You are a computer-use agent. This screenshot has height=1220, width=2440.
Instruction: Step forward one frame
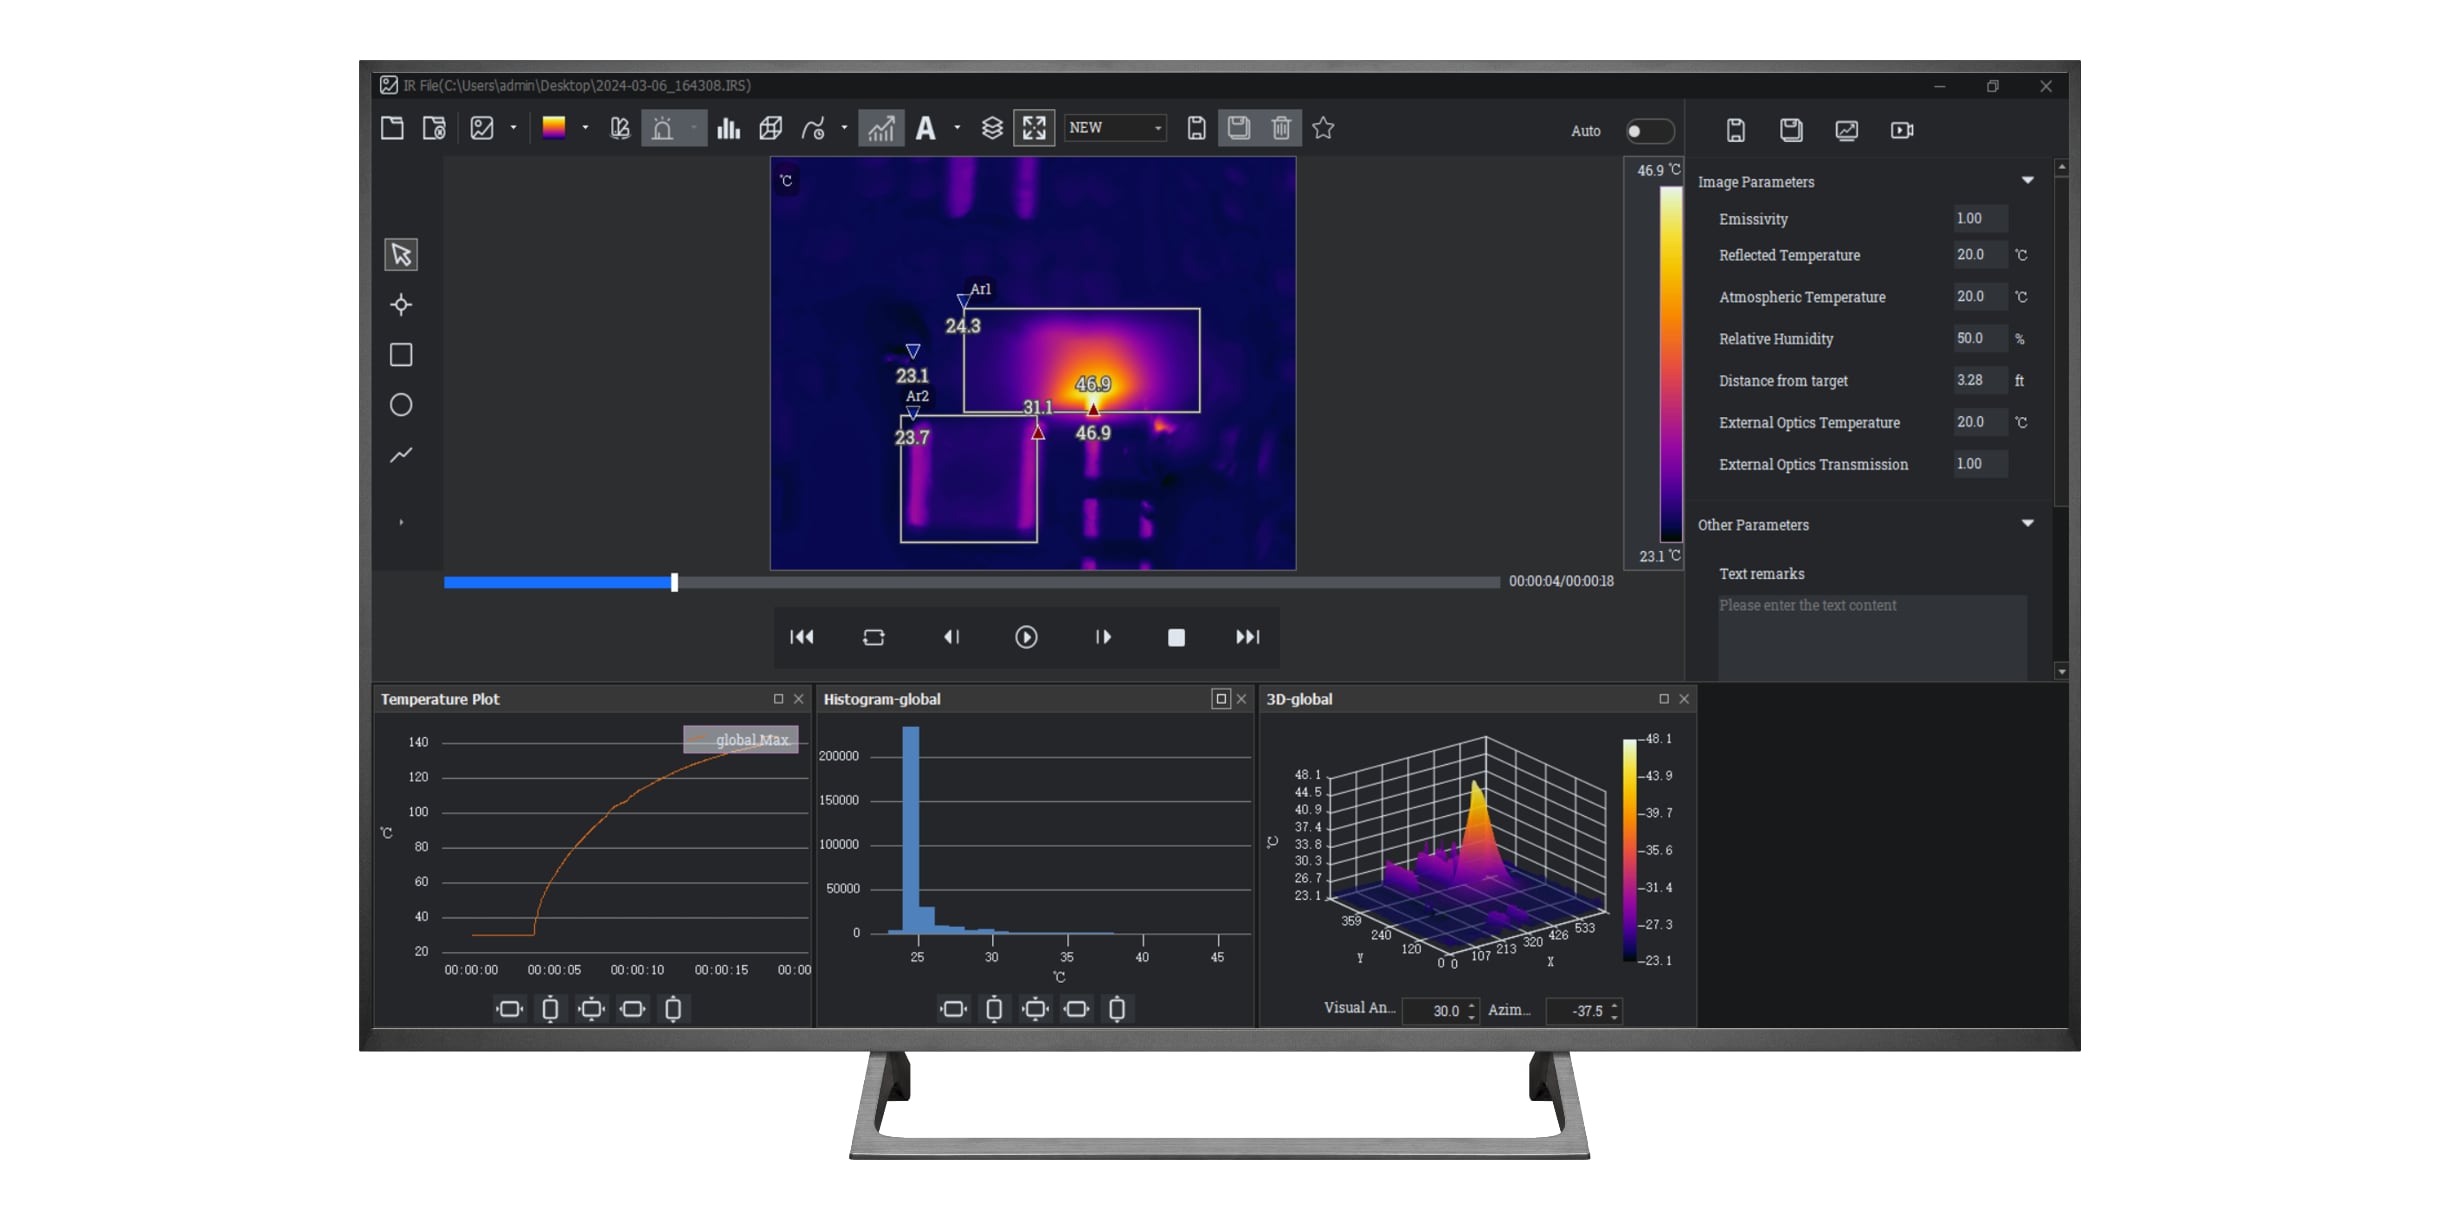click(x=1103, y=637)
